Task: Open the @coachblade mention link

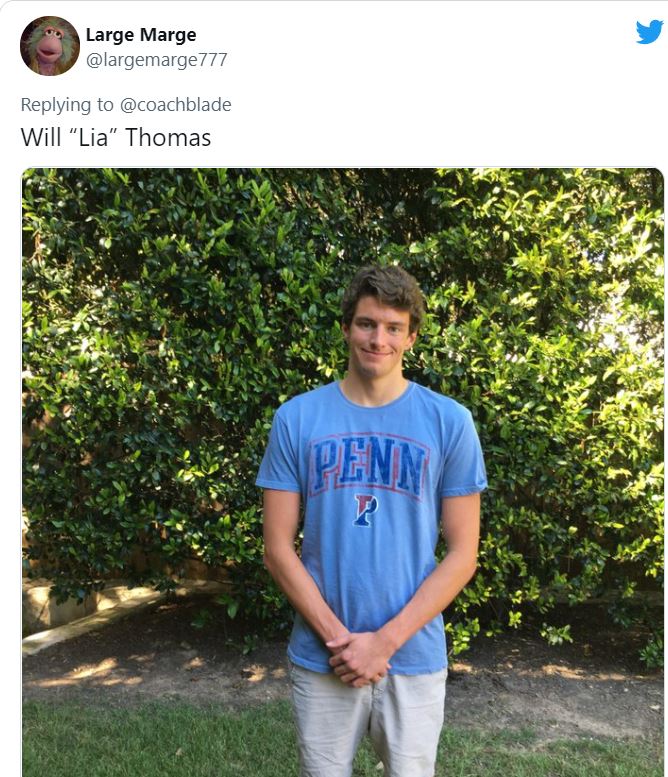Action: [175, 104]
